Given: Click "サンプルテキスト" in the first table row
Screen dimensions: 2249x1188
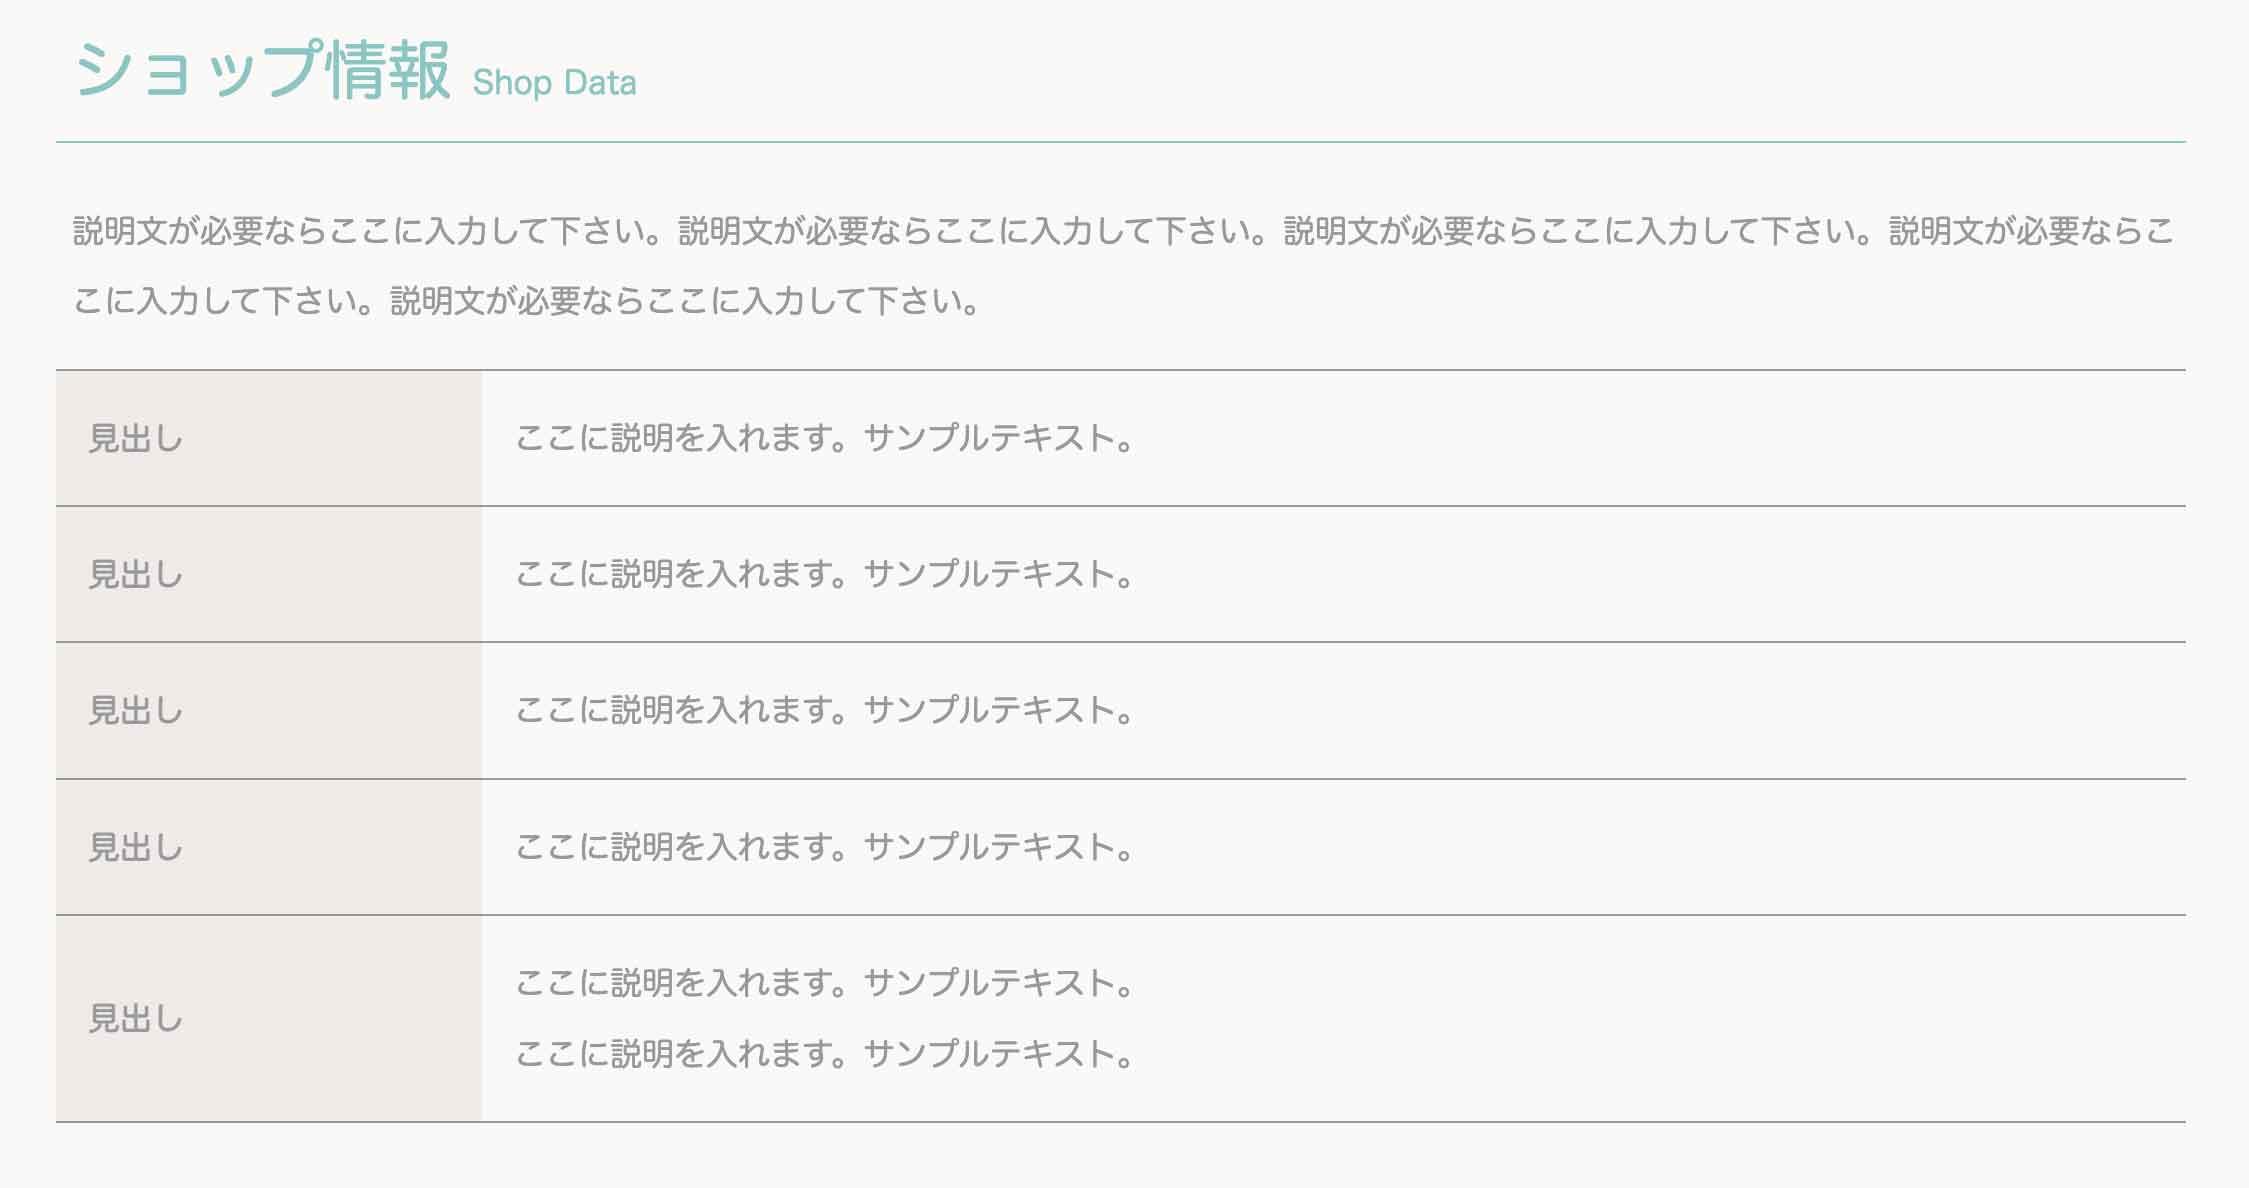Looking at the screenshot, I should (990, 438).
